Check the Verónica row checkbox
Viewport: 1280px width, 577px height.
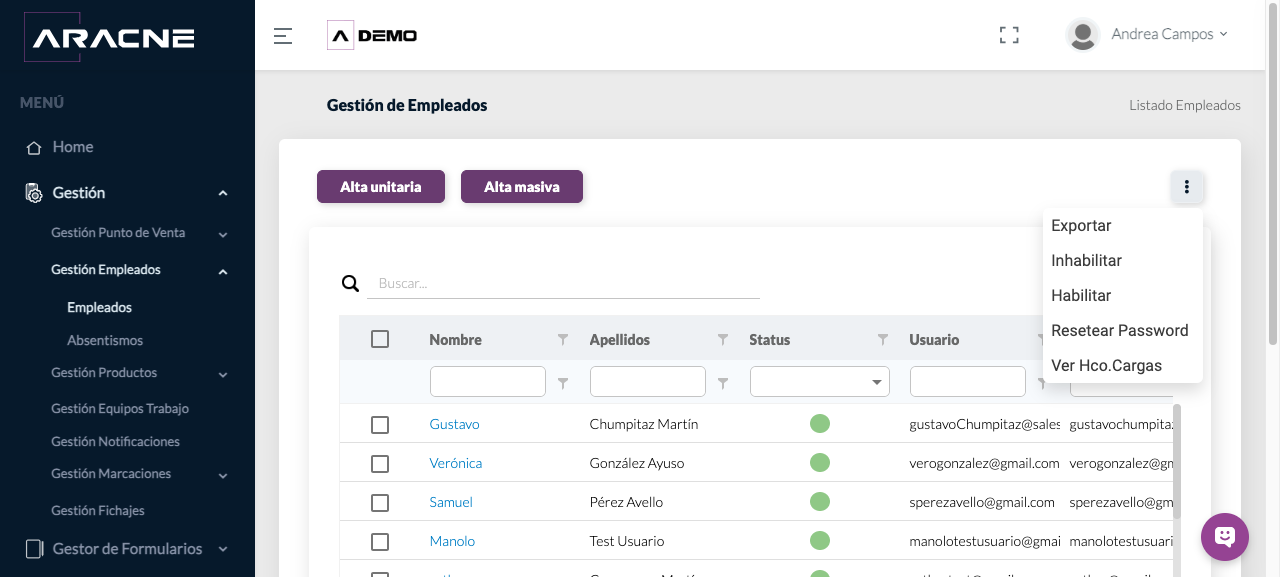coord(380,464)
